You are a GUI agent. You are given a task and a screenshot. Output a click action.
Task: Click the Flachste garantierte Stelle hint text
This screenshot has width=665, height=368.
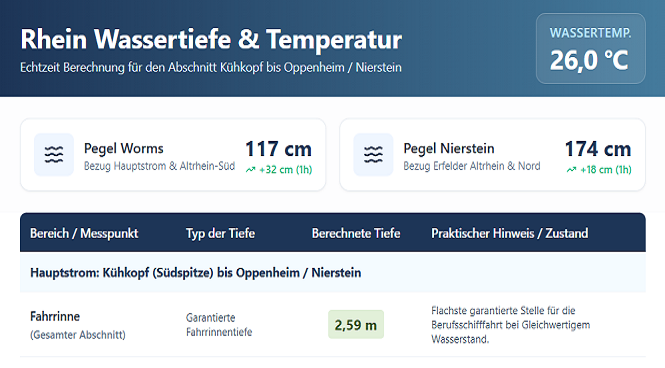511,325
